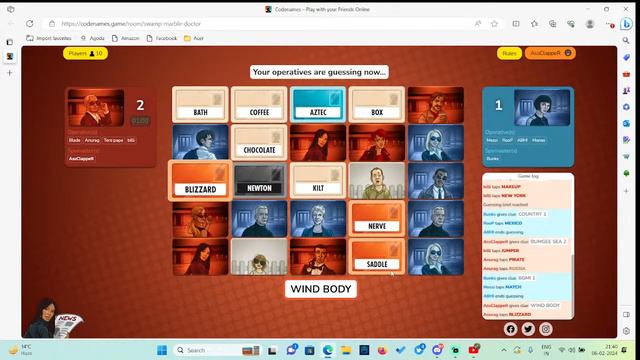
Task: Open the Players 10 dropdown
Action: [85, 53]
